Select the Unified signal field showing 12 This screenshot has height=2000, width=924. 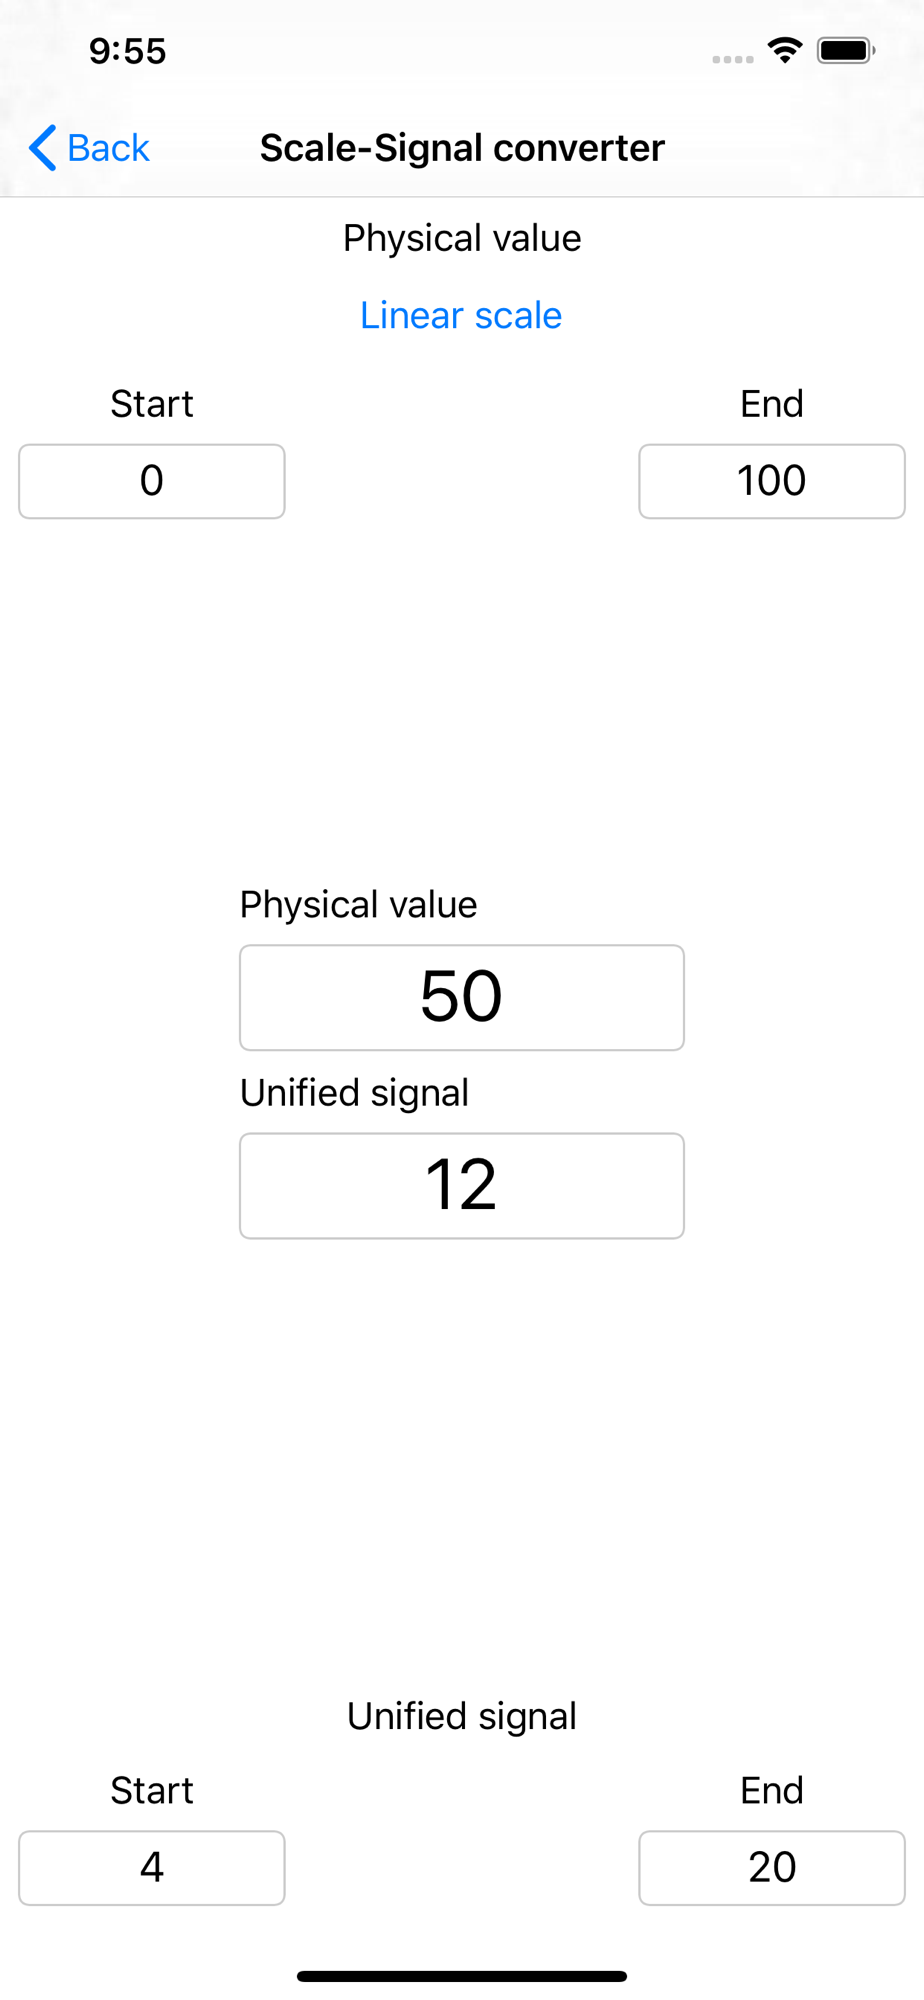[462, 1185]
